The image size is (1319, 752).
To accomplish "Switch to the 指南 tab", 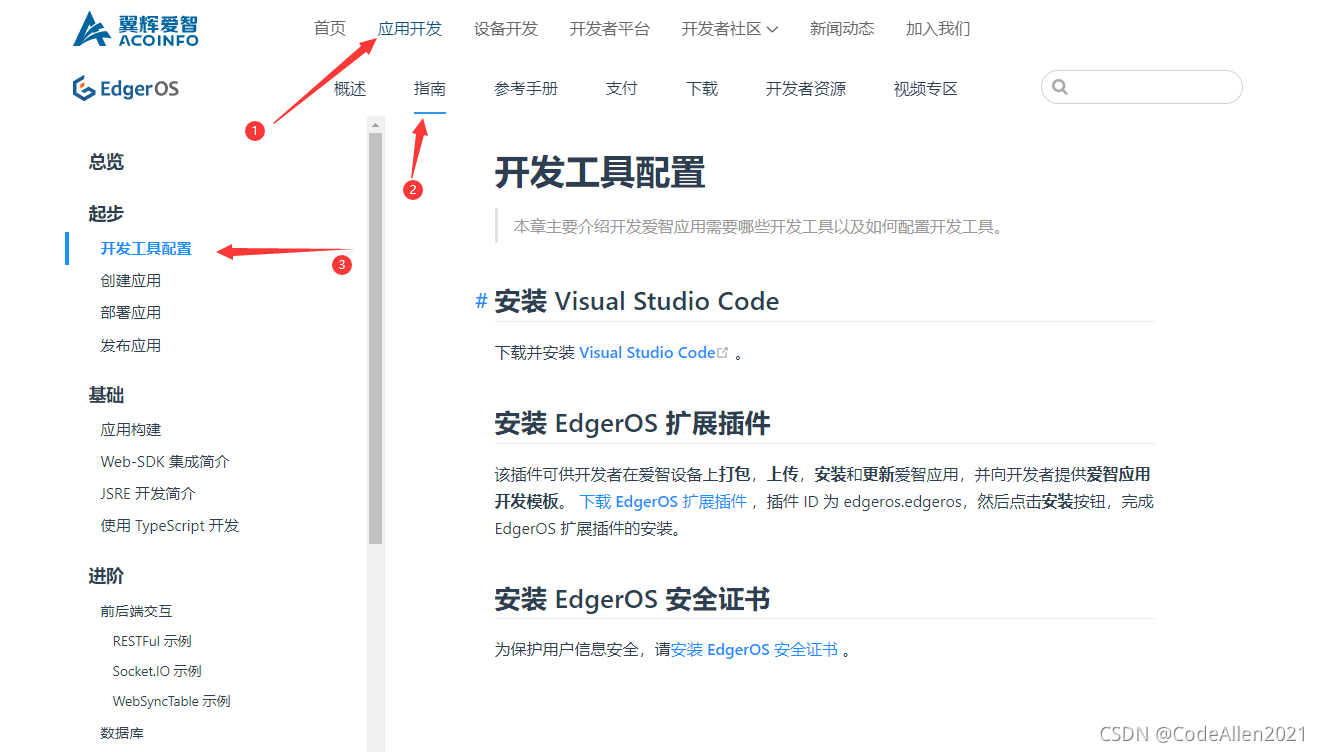I will tap(430, 89).
